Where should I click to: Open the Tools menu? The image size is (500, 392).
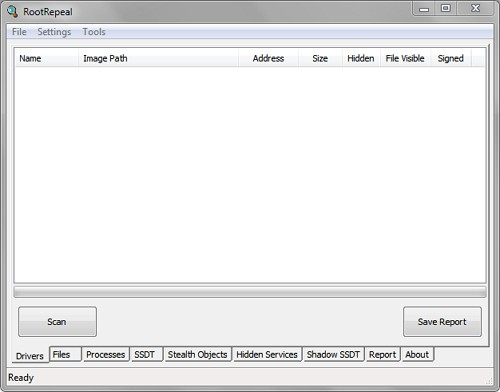(94, 32)
